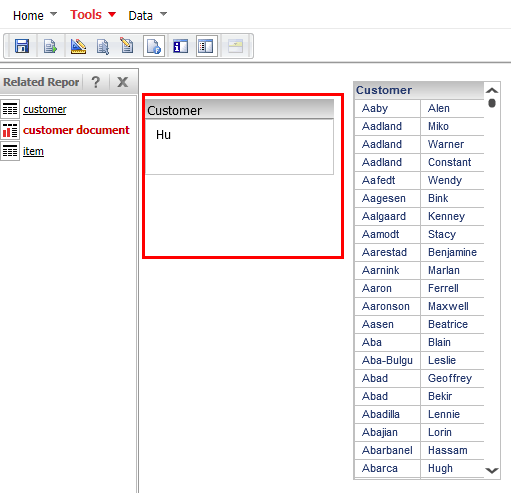
Task: Select customer Abadilla
Action: tap(381, 414)
